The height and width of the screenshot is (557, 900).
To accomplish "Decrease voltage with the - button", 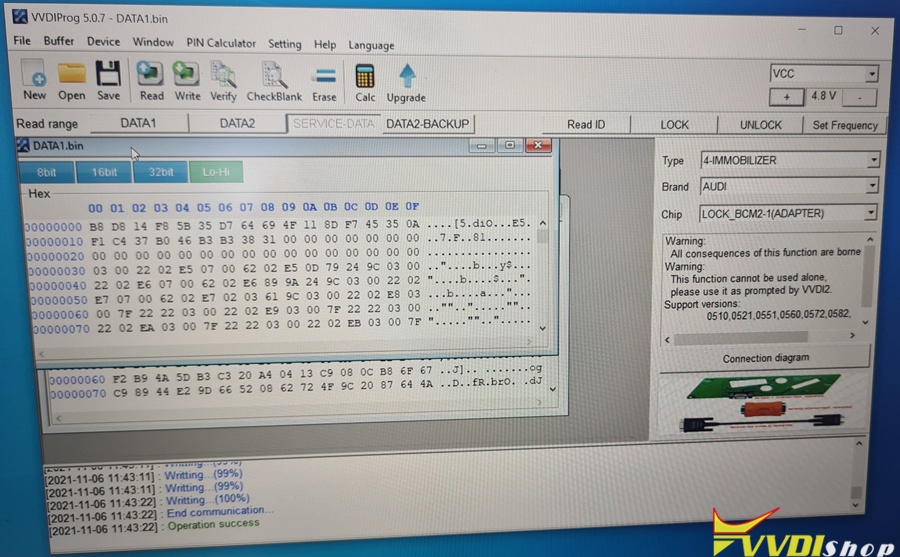I will [859, 98].
